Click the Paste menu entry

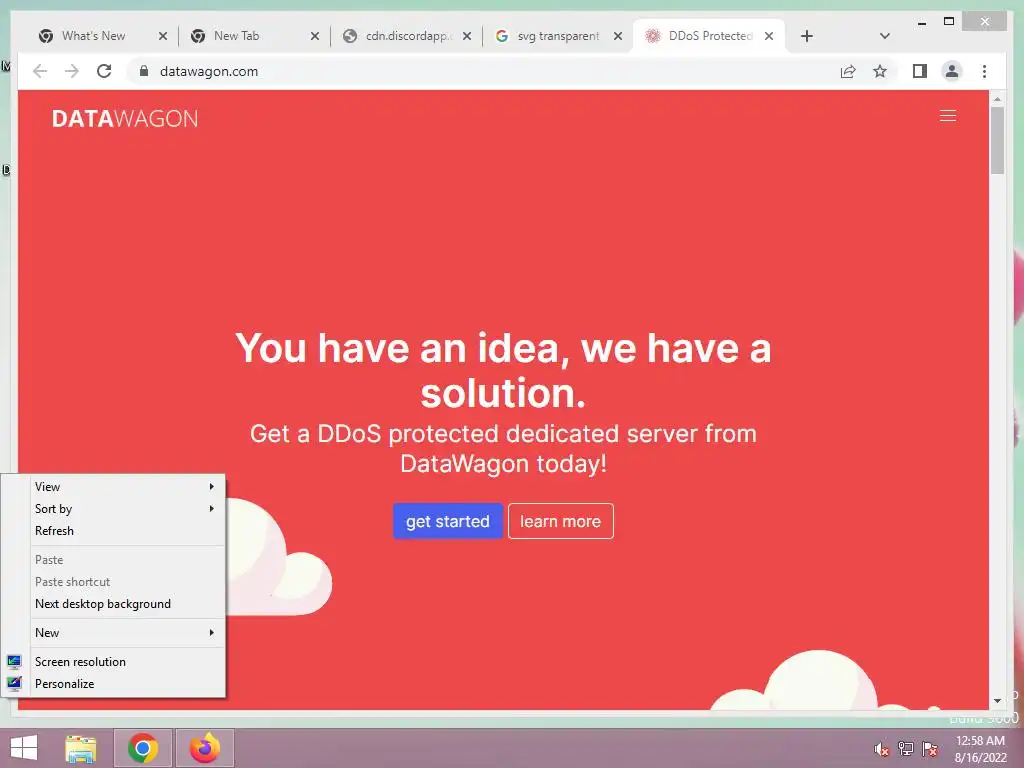point(113,560)
